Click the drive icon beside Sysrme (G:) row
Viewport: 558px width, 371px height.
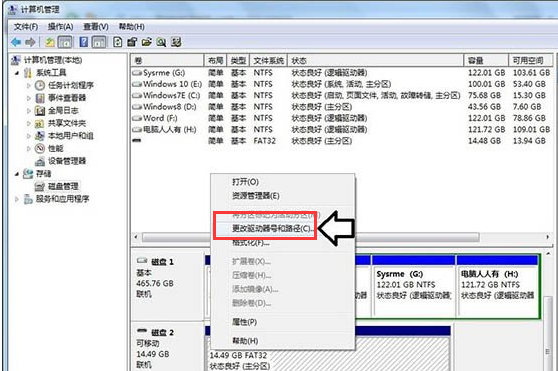[x=137, y=73]
